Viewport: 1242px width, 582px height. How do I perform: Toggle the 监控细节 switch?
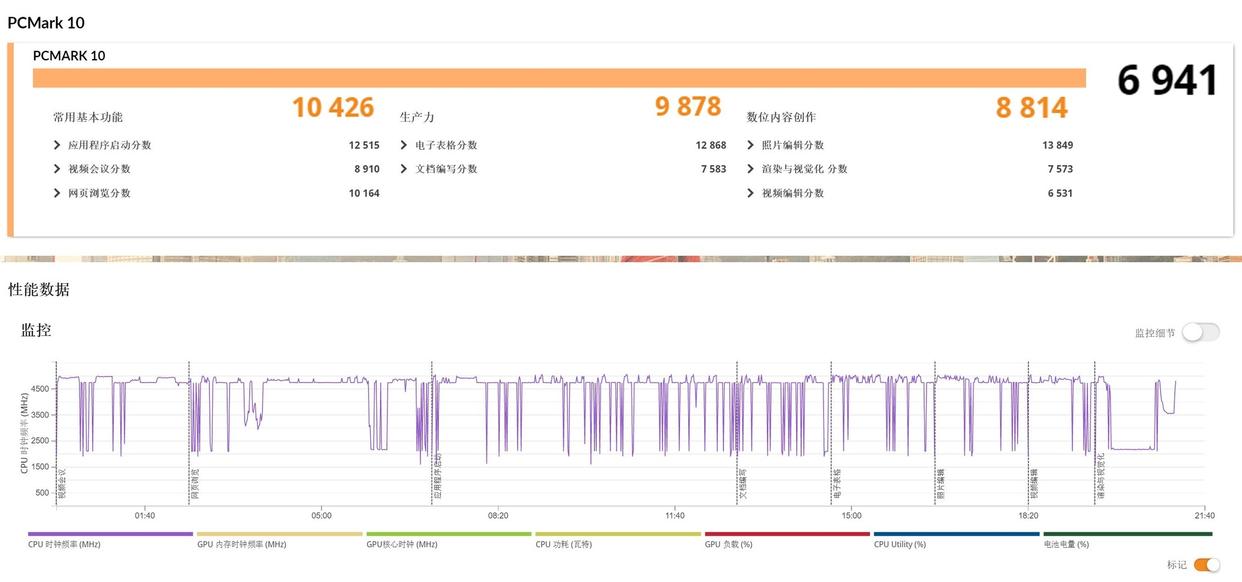1200,332
